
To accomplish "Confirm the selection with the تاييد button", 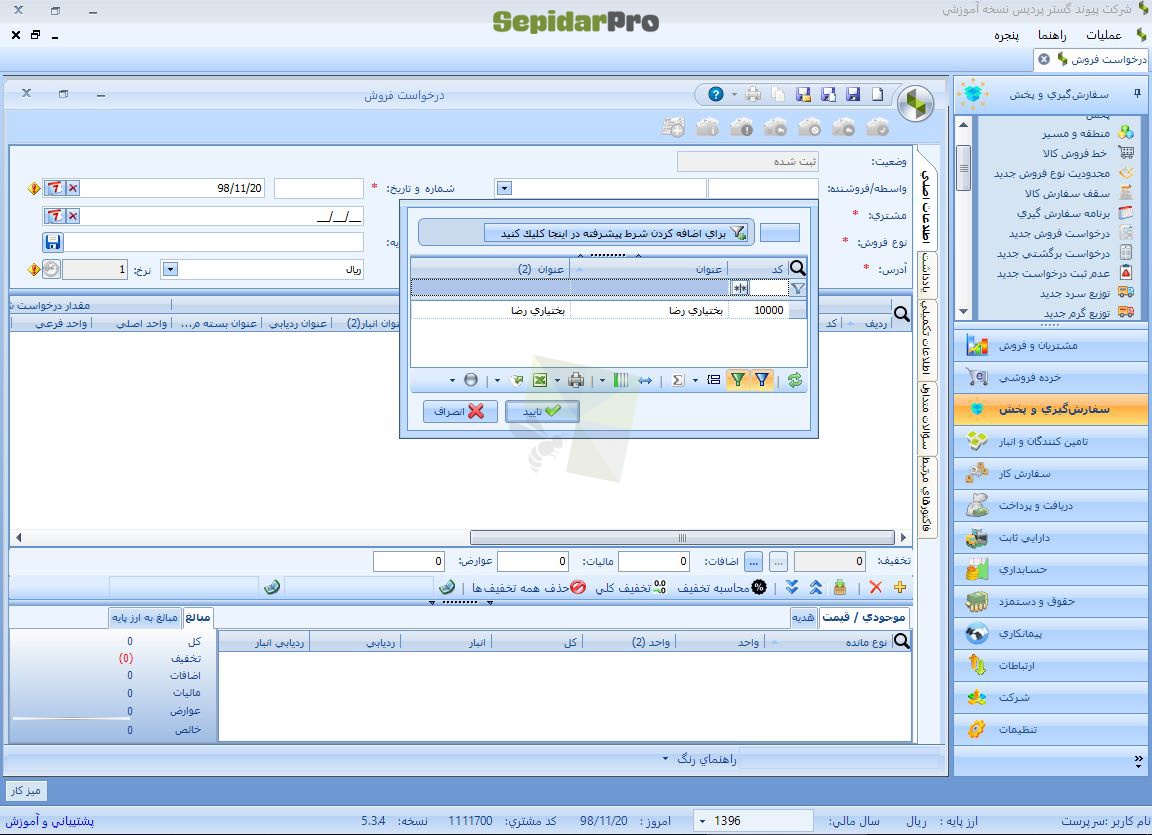I will point(542,411).
